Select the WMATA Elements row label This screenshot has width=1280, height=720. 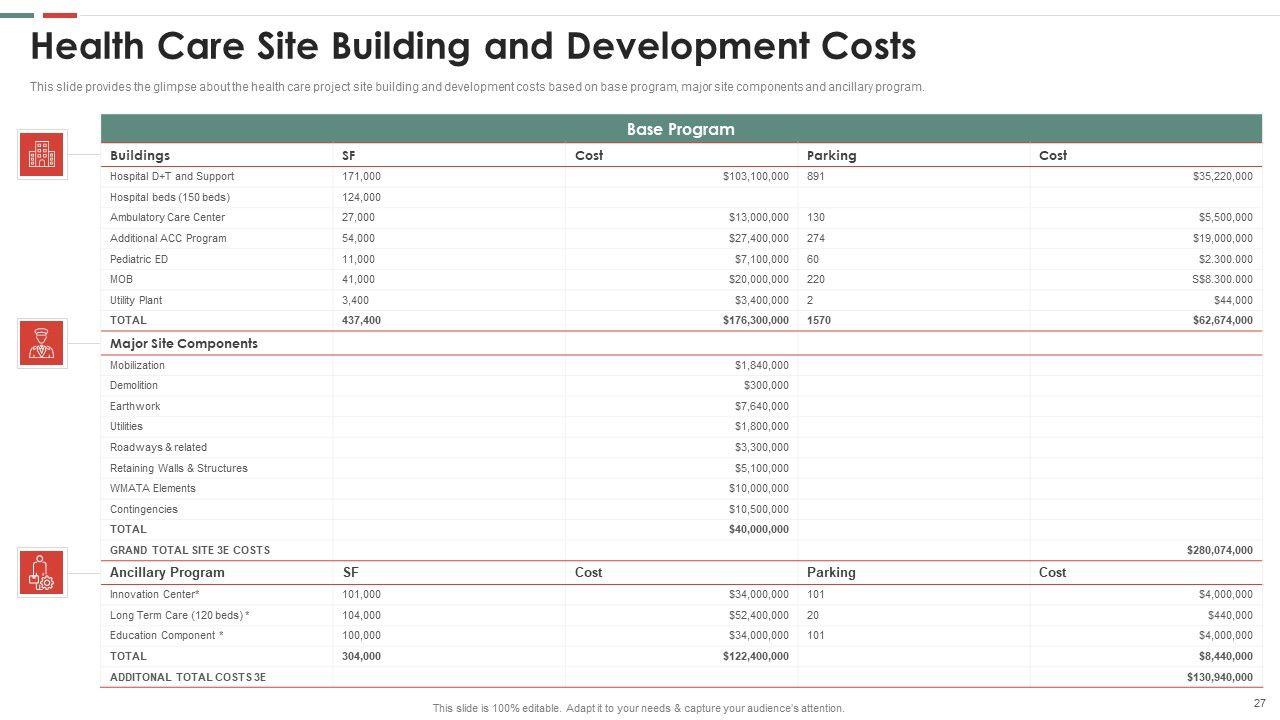[153, 489]
